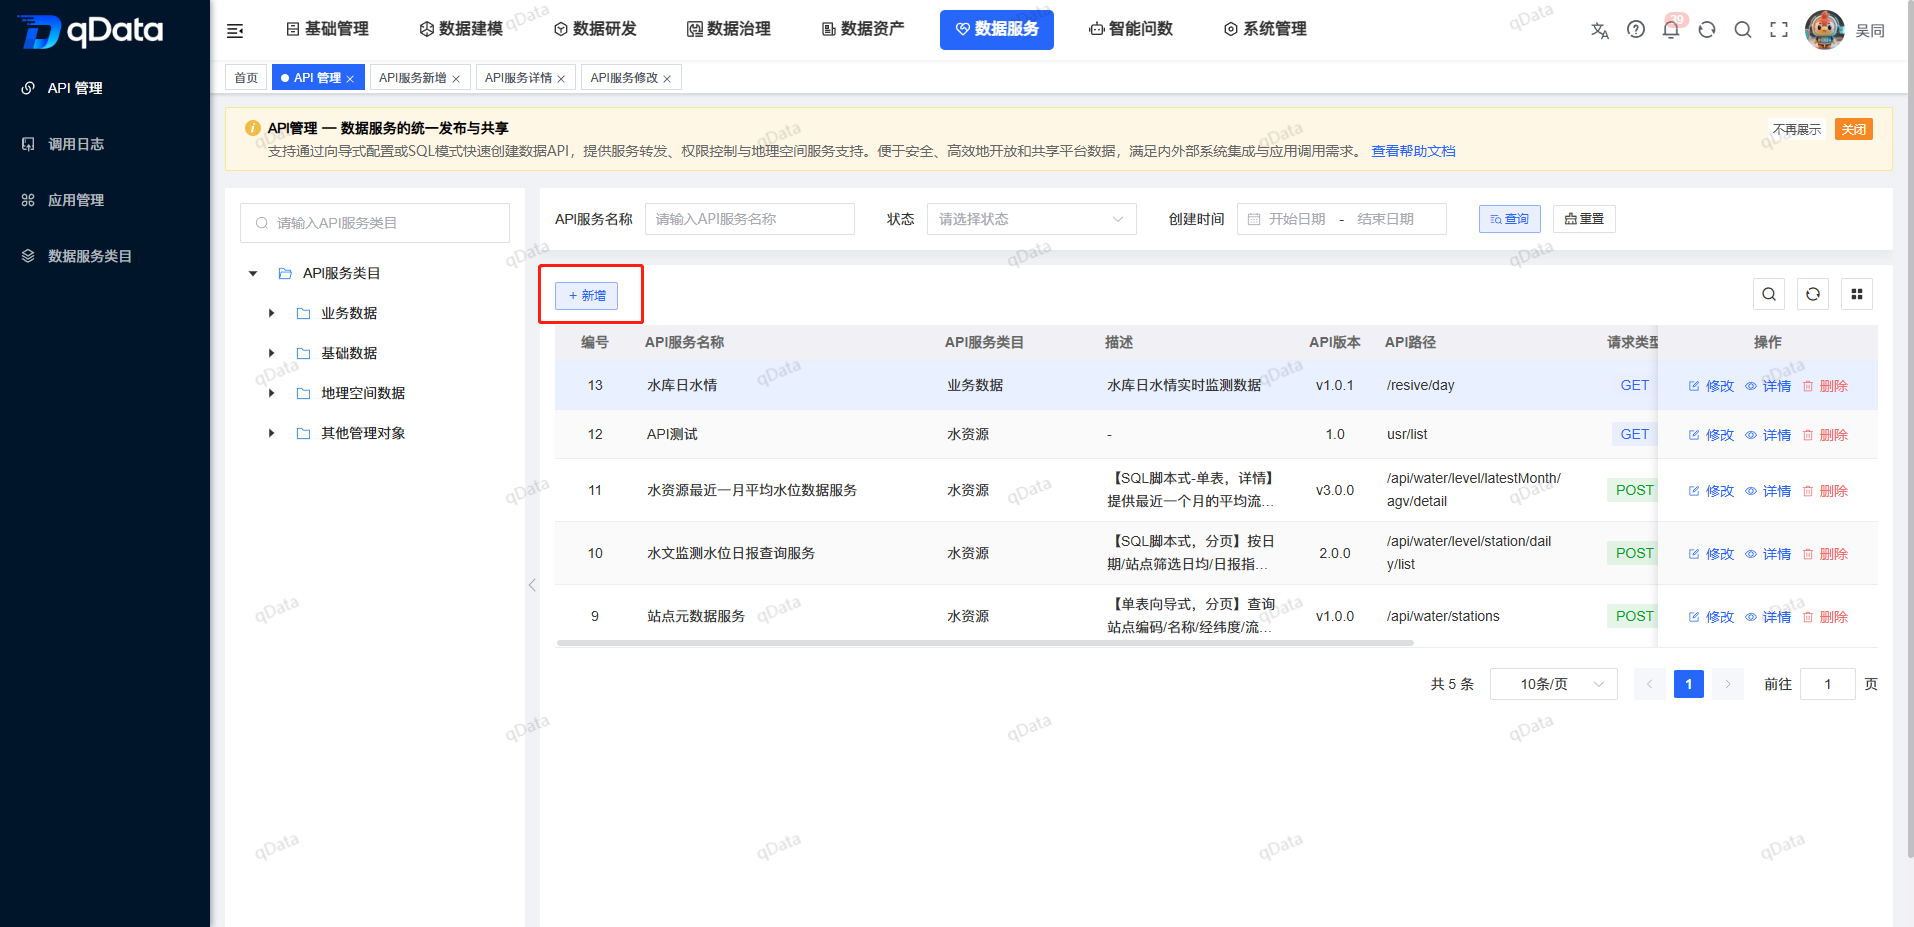Edit the 水库日水情 row via 修改
This screenshot has height=927, width=1914.
click(x=1711, y=386)
